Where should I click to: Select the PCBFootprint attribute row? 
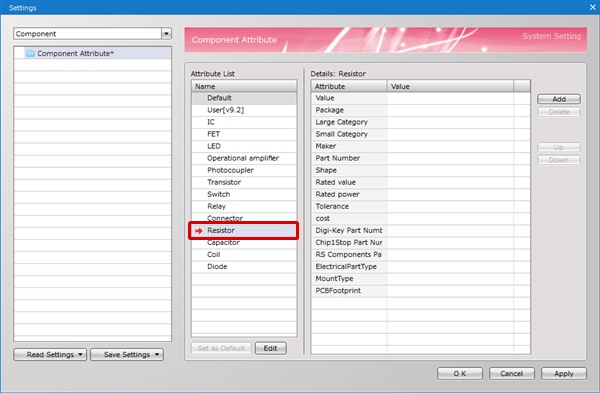coord(421,291)
